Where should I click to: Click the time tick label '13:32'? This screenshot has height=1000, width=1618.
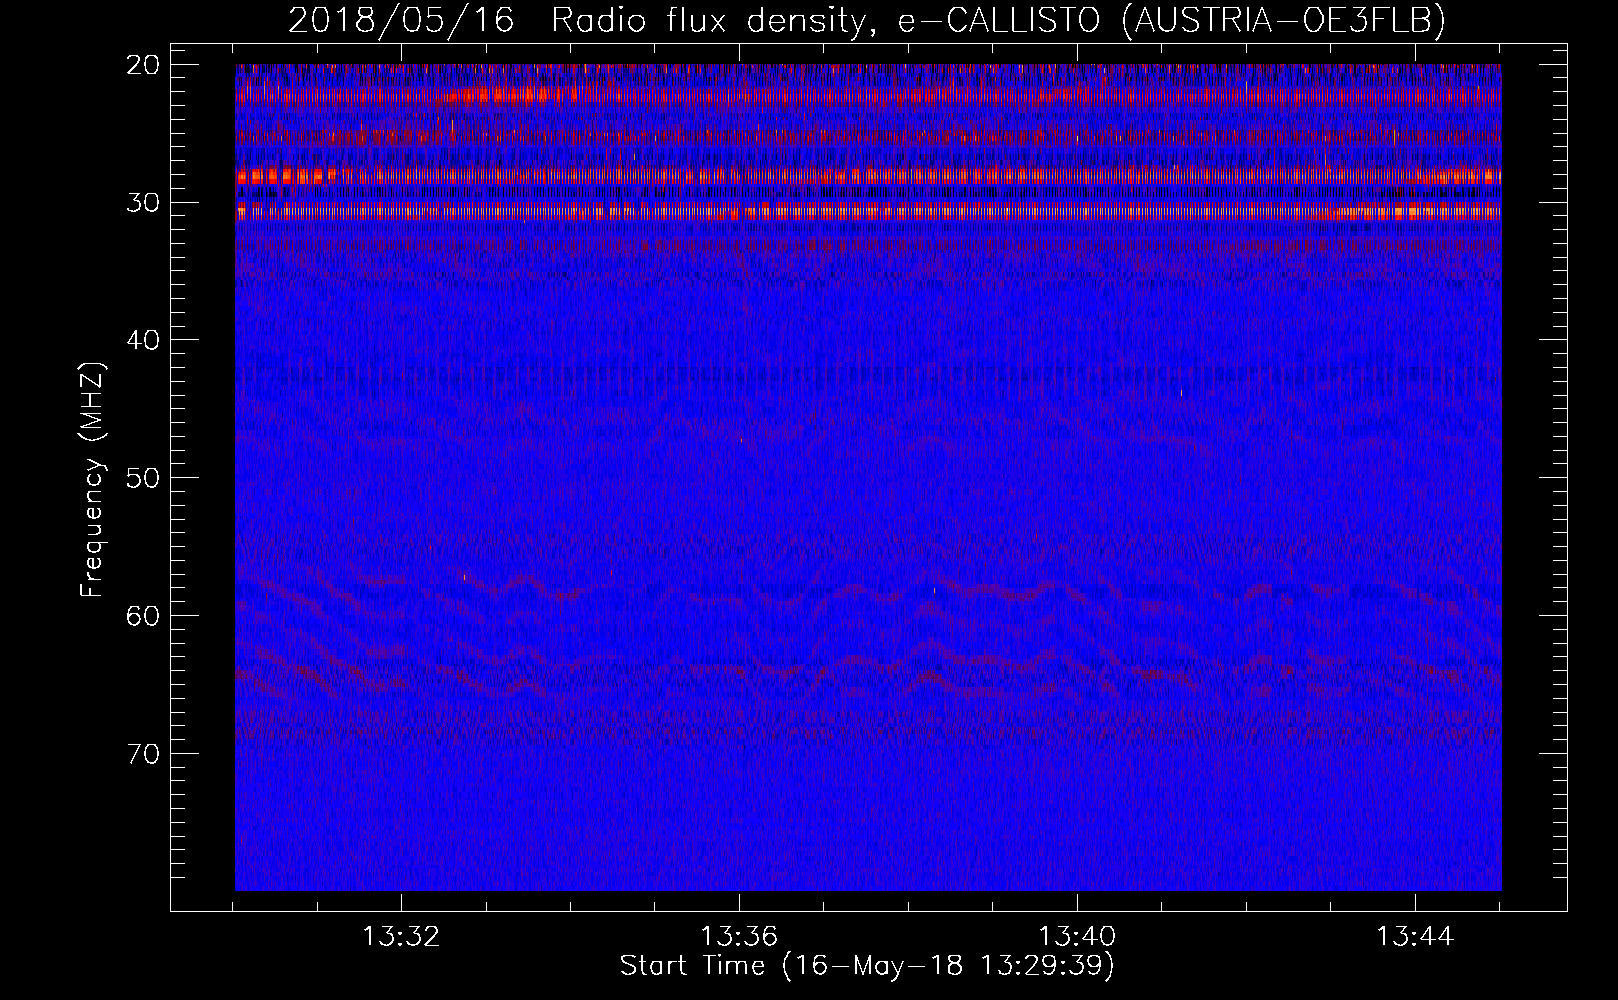pyautogui.click(x=401, y=937)
